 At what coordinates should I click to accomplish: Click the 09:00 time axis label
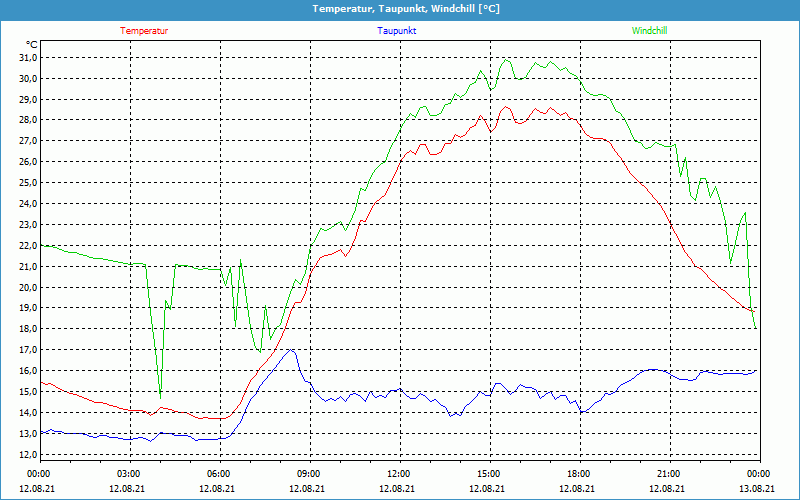click(310, 474)
